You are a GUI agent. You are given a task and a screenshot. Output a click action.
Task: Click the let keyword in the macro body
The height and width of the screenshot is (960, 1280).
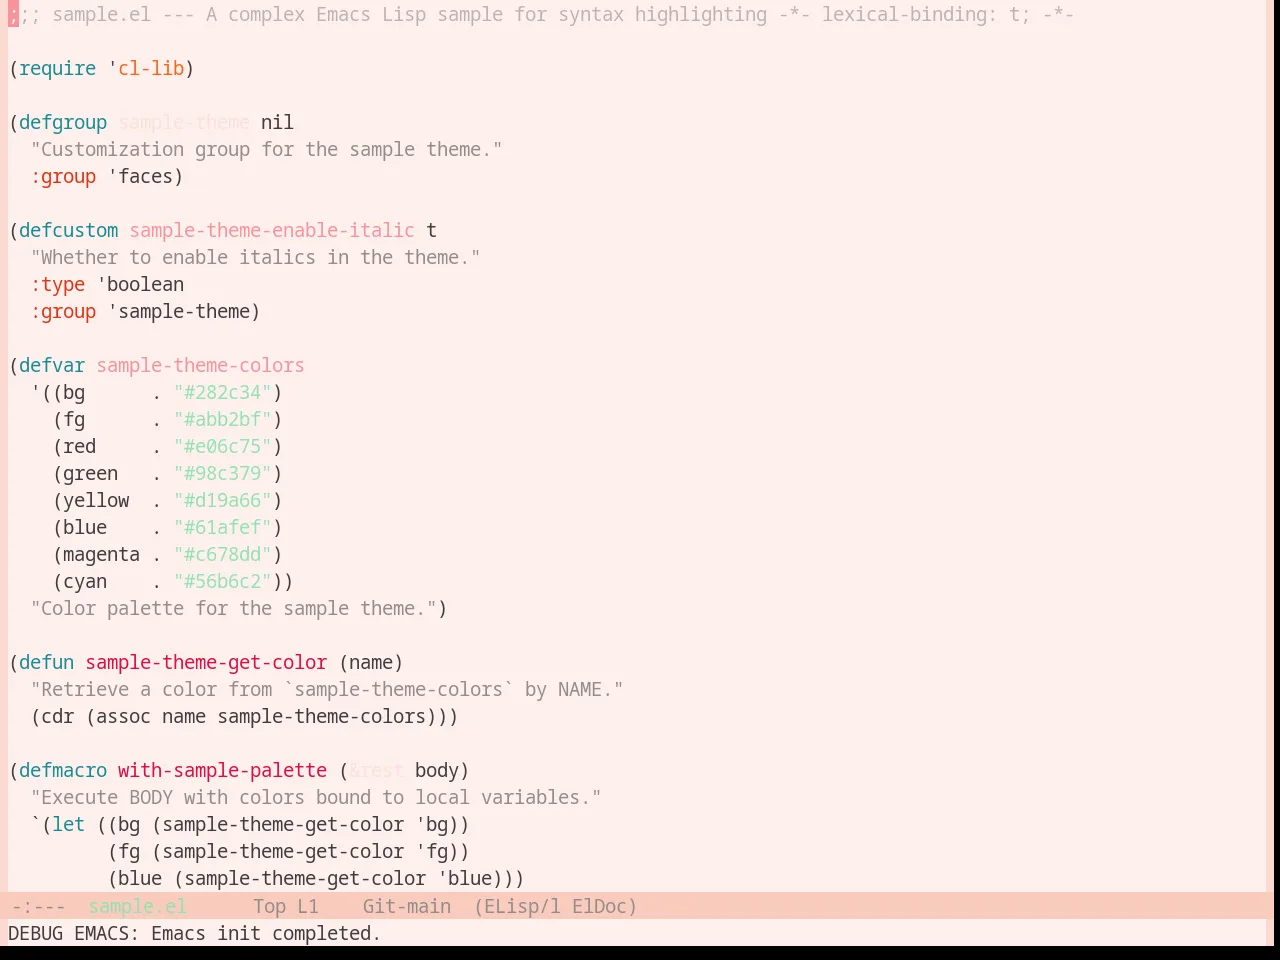point(68,824)
